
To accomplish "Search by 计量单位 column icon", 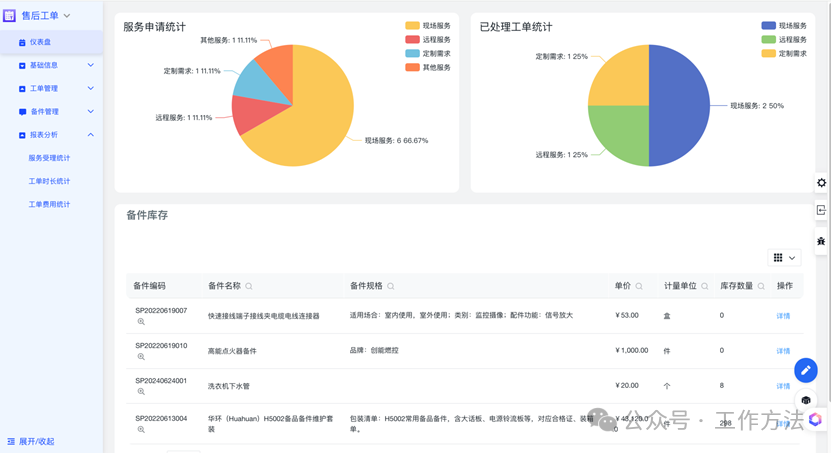I will pos(705,286).
